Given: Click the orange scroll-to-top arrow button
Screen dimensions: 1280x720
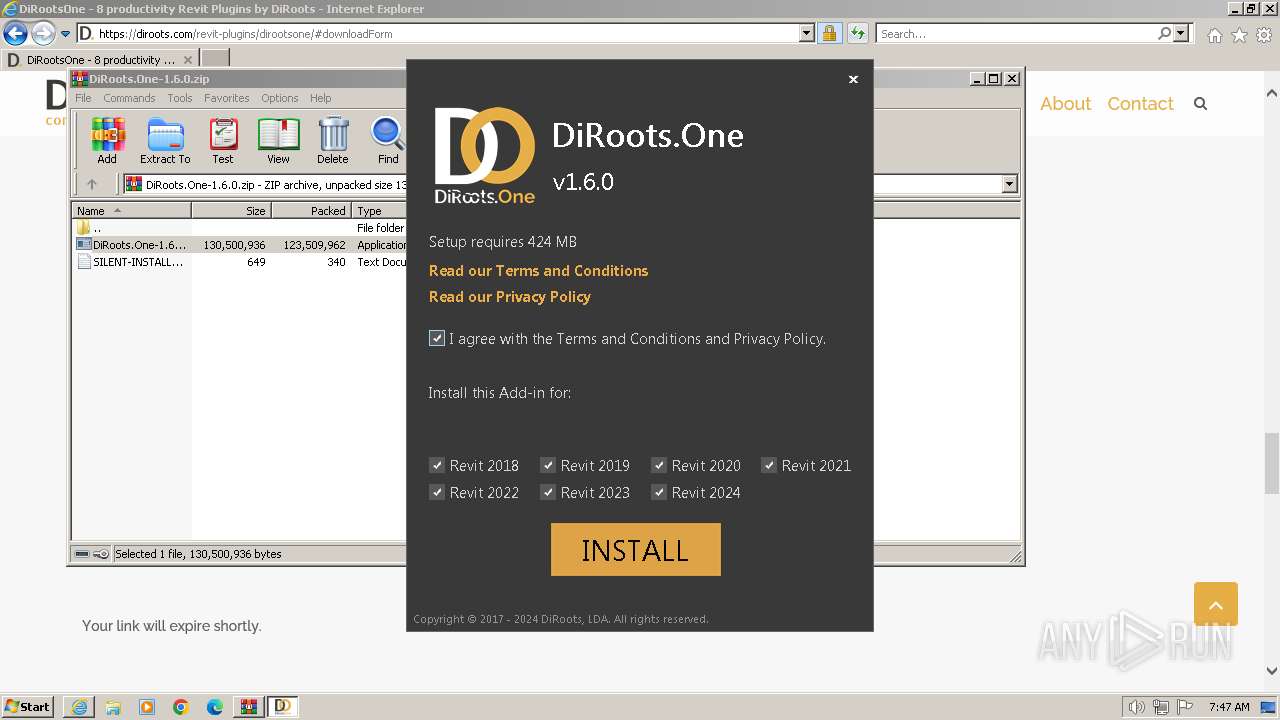Looking at the screenshot, I should (1216, 604).
